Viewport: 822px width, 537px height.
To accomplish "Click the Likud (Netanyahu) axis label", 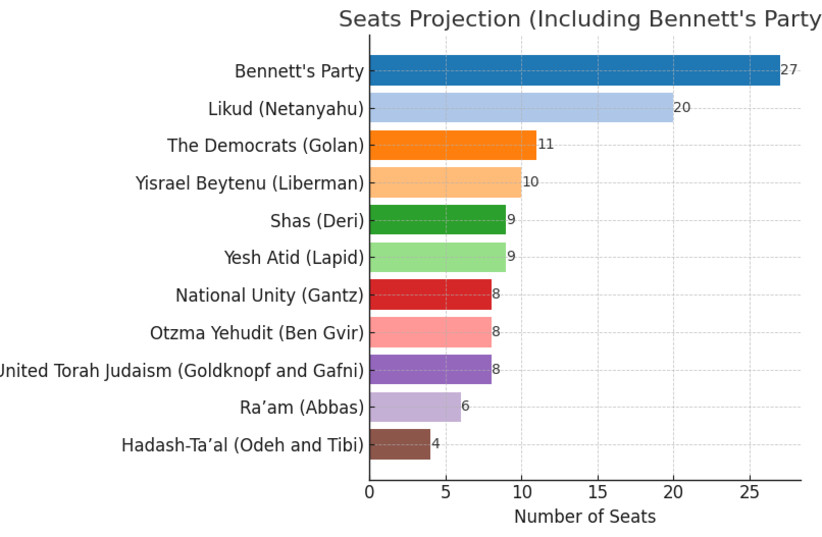I will point(286,109).
